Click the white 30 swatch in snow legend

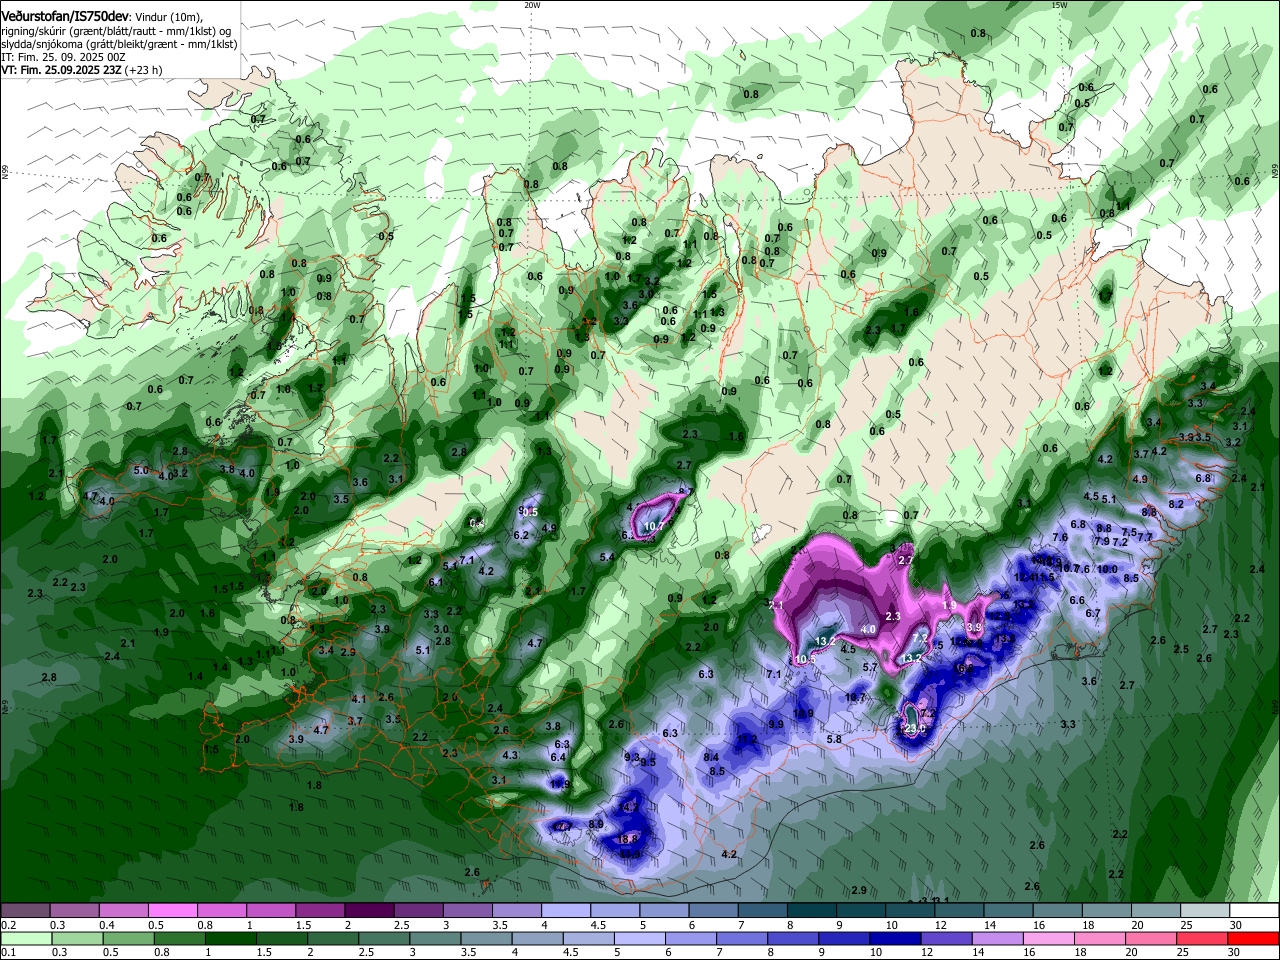coord(1253,910)
